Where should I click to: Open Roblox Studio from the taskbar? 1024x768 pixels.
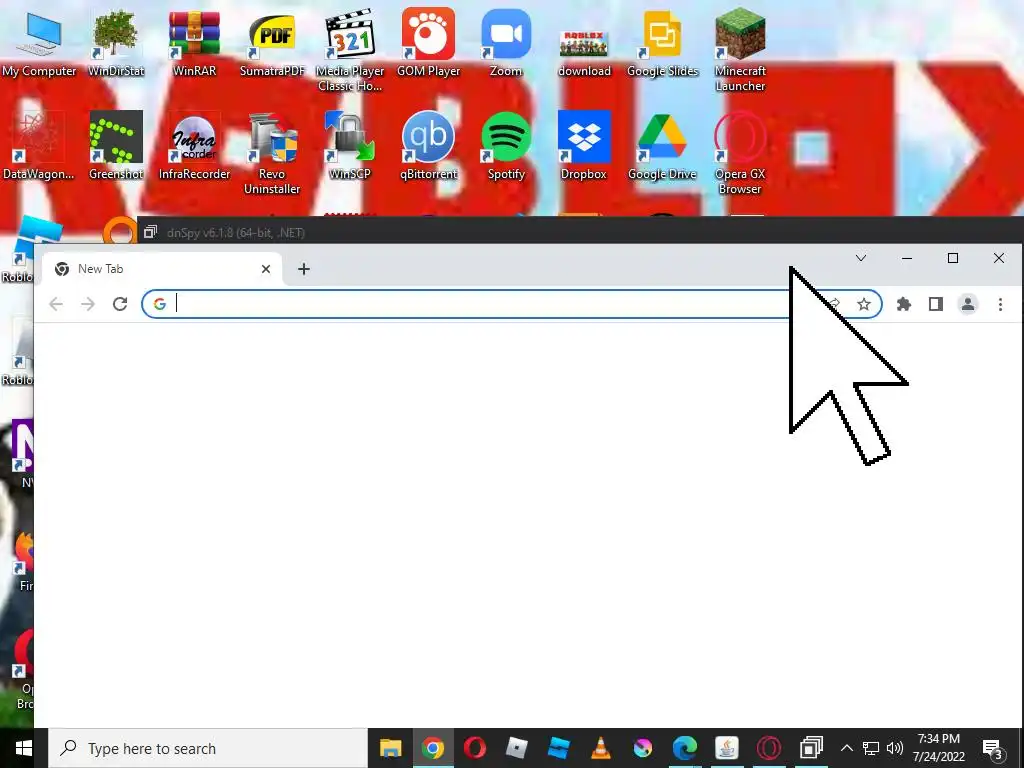[558, 748]
